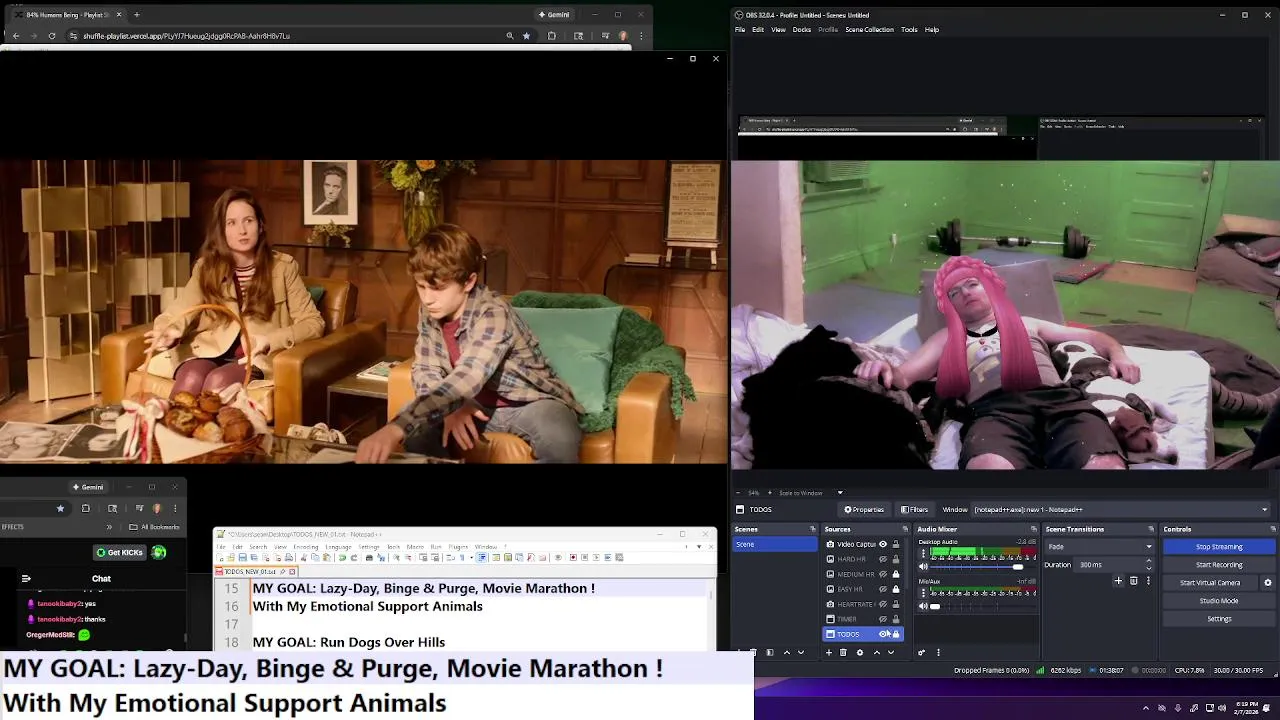Unlock the TODOS source
1280x720 pixels.
pyautogui.click(x=896, y=634)
